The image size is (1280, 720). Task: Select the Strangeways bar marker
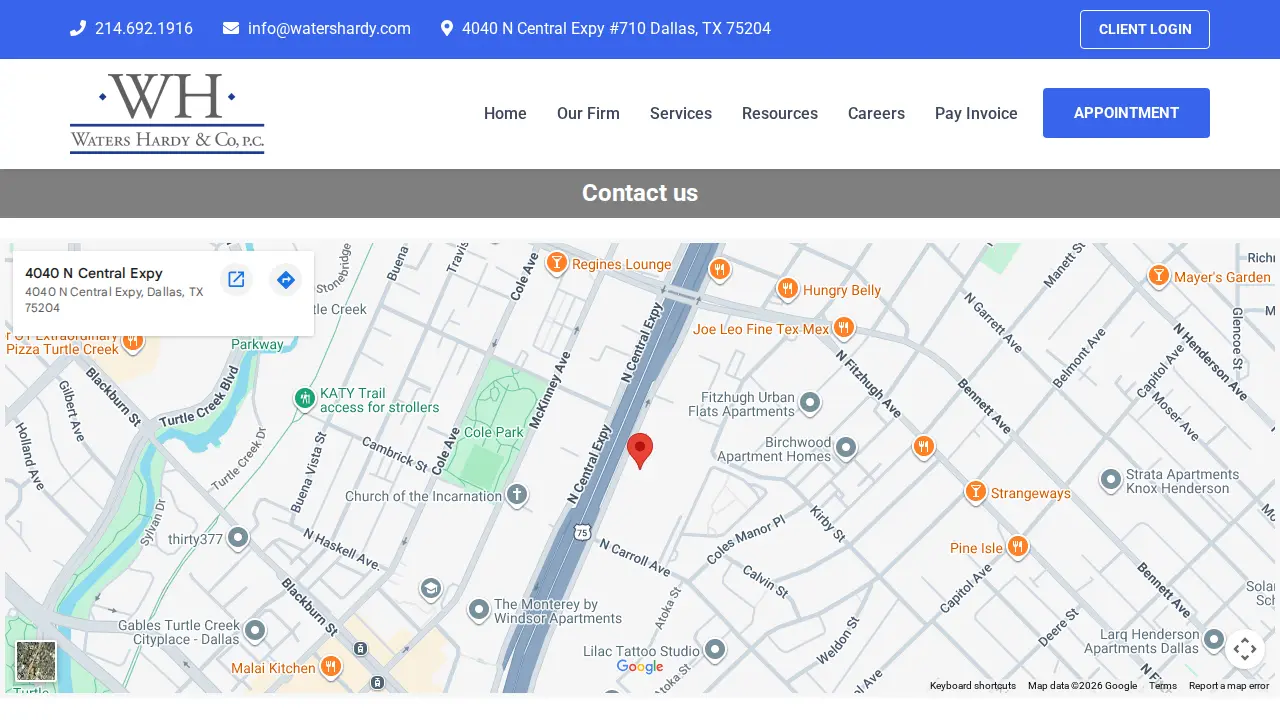pos(976,491)
